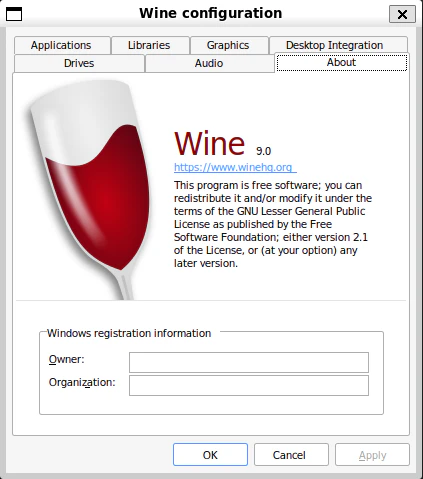Open the winehq.org website link
423x479 pixels.
[235, 167]
